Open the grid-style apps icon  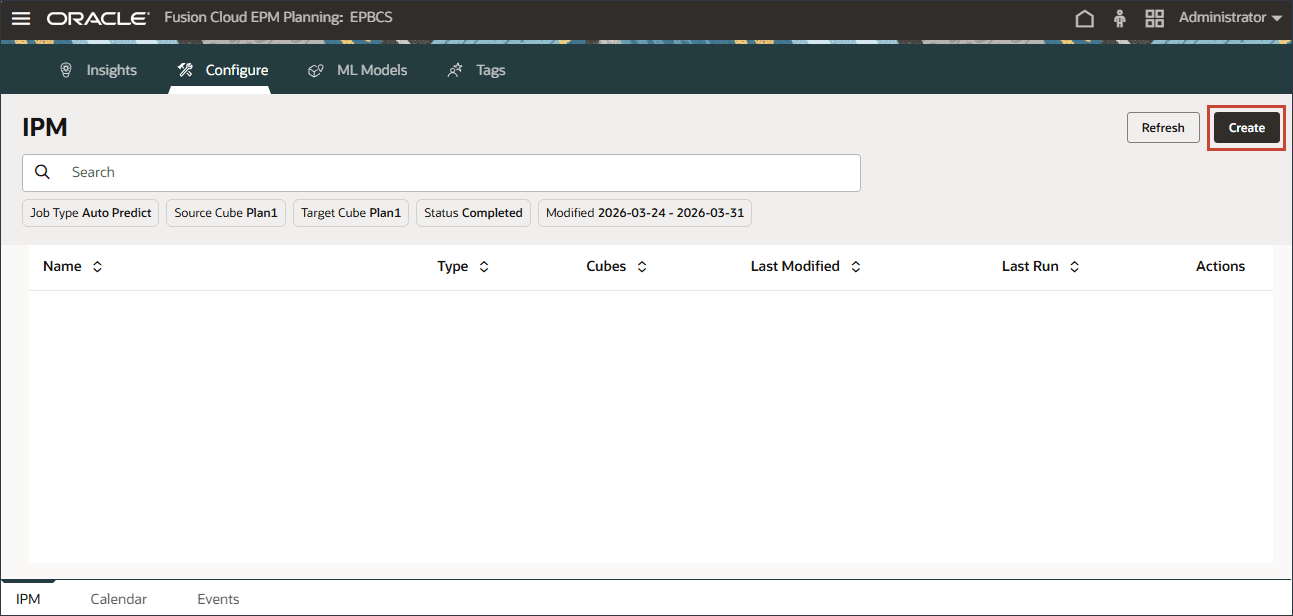(x=1155, y=18)
